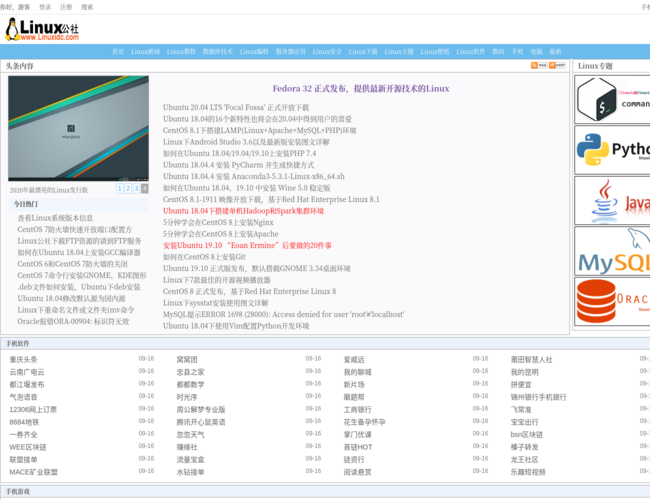The width and height of the screenshot is (650, 500).
Task: Open the command-line Linux topic image
Action: (612, 100)
